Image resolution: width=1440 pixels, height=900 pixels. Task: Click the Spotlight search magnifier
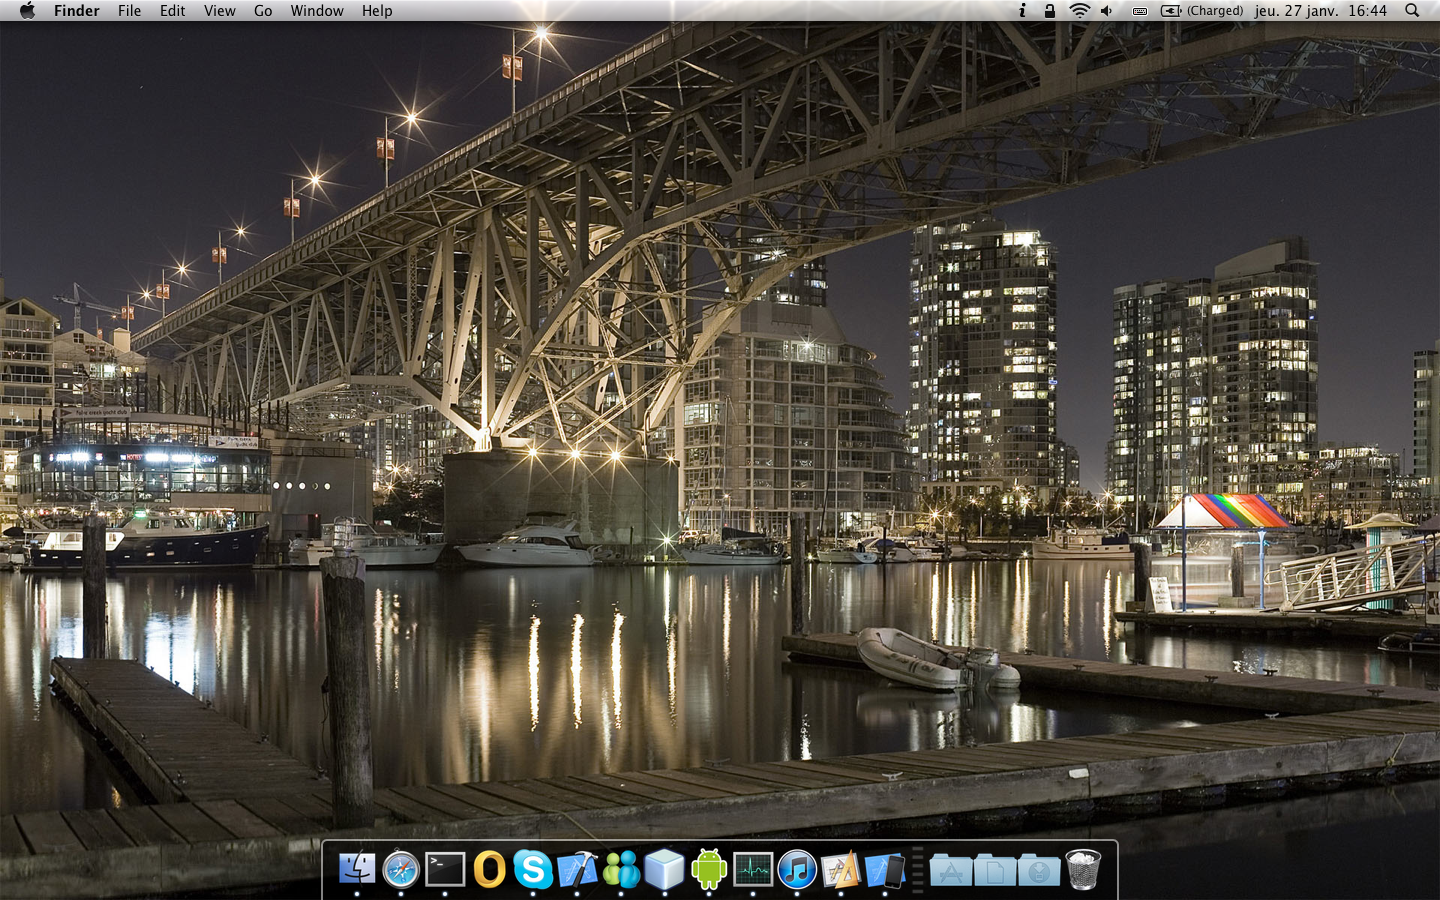coord(1412,11)
